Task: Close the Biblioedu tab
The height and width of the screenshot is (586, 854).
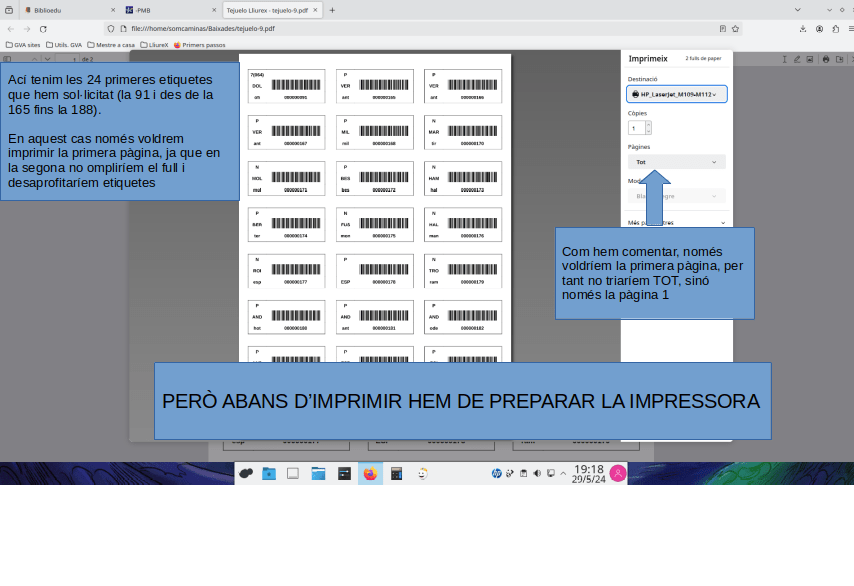Action: point(113,10)
